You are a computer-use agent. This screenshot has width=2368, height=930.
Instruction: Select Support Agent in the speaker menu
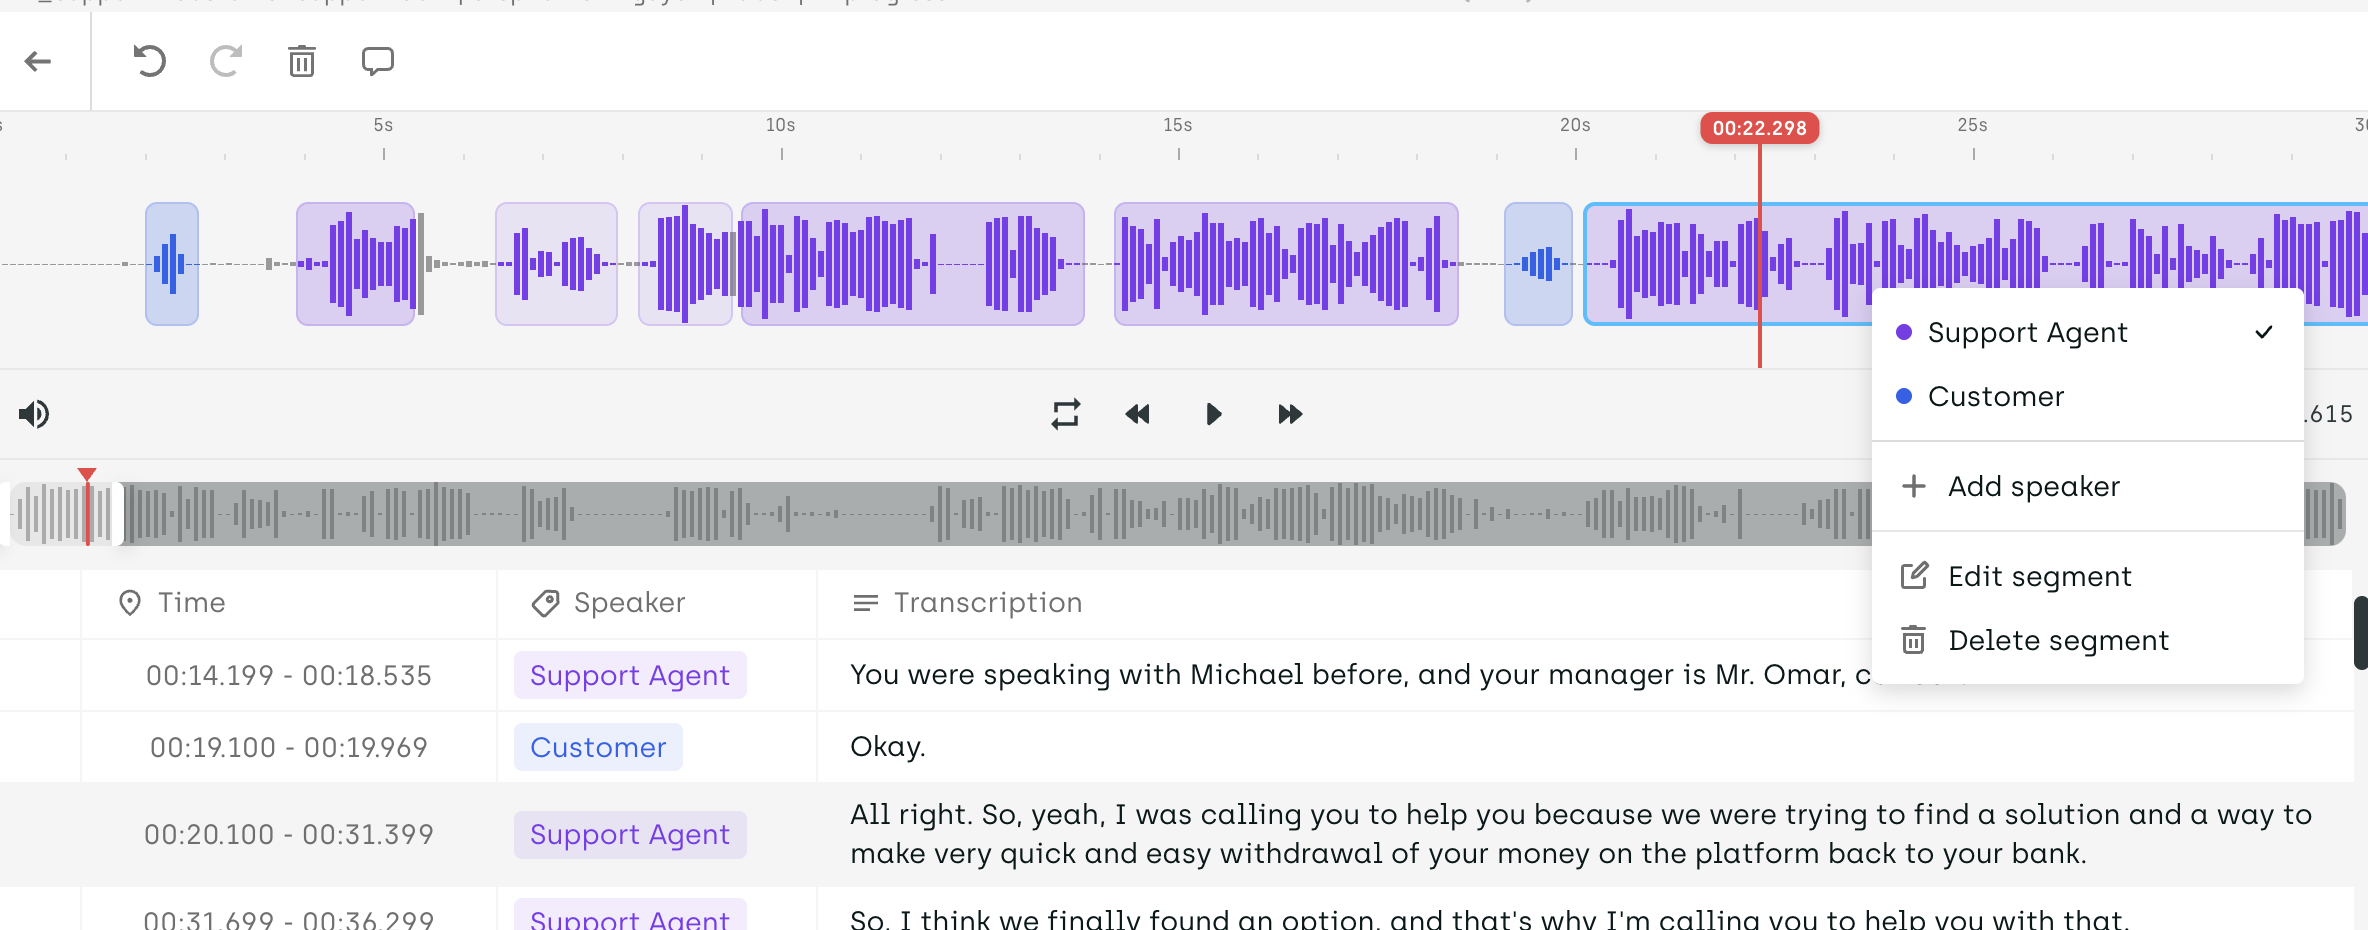pyautogui.click(x=2087, y=332)
